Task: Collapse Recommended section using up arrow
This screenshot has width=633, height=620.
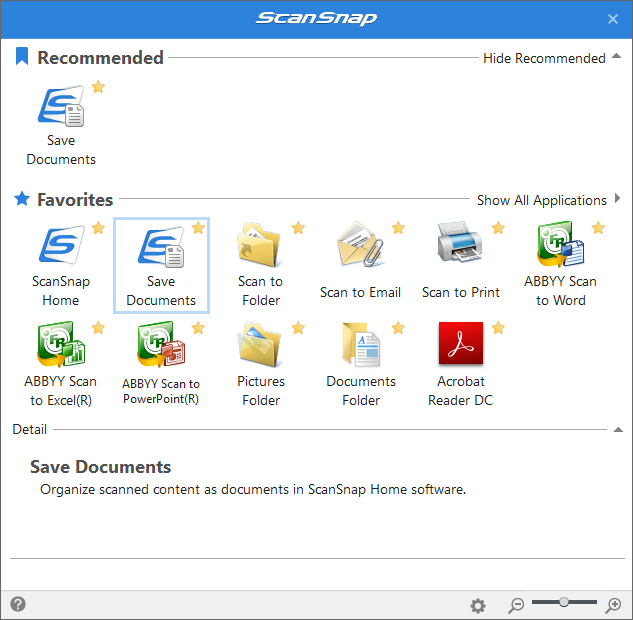Action: click(616, 56)
